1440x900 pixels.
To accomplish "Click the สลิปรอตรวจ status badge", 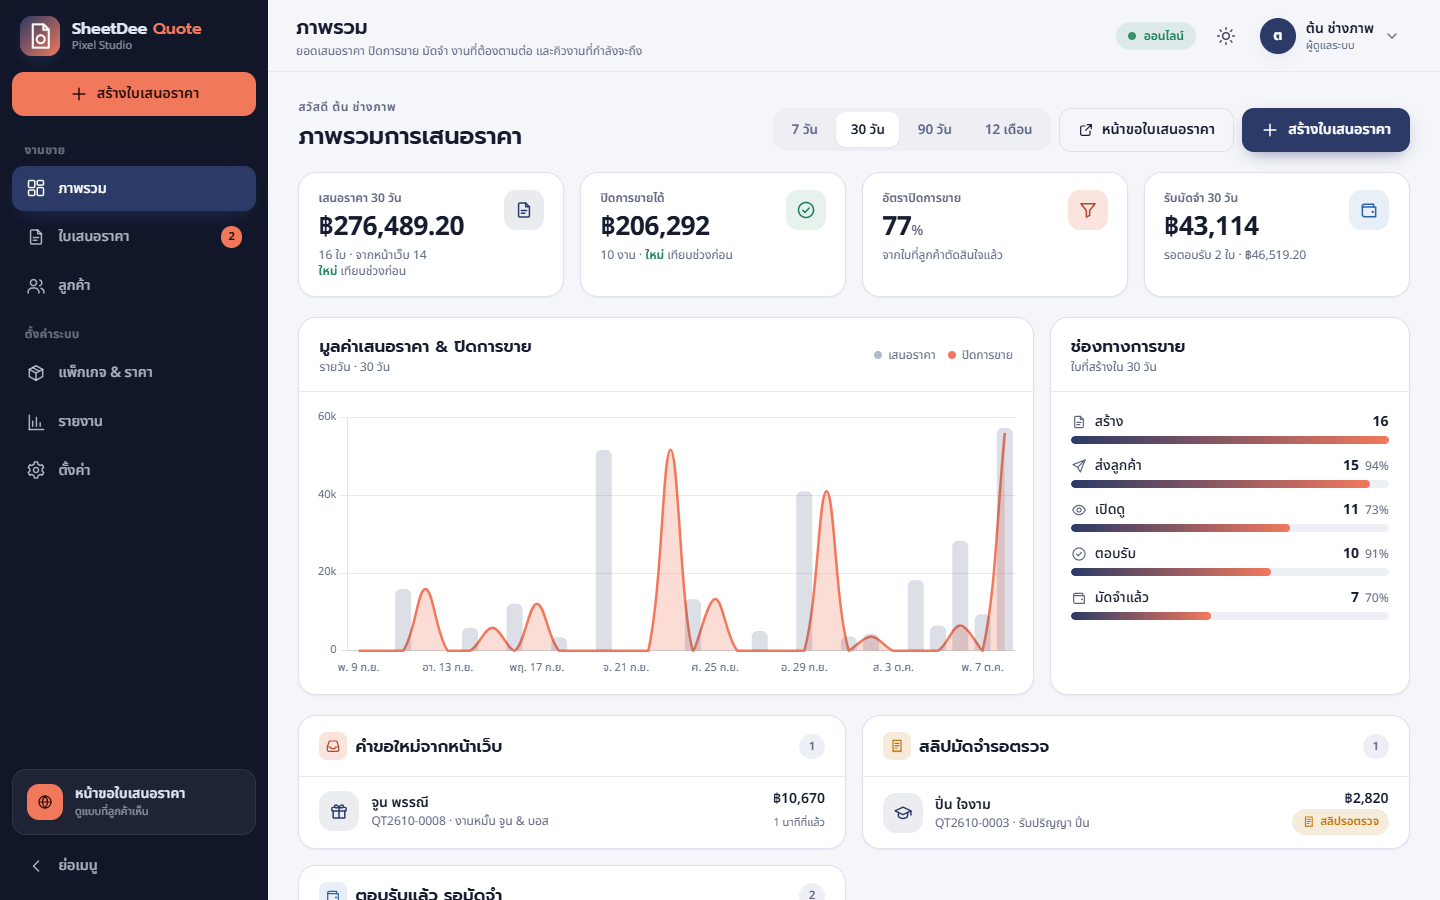I will click(1340, 822).
